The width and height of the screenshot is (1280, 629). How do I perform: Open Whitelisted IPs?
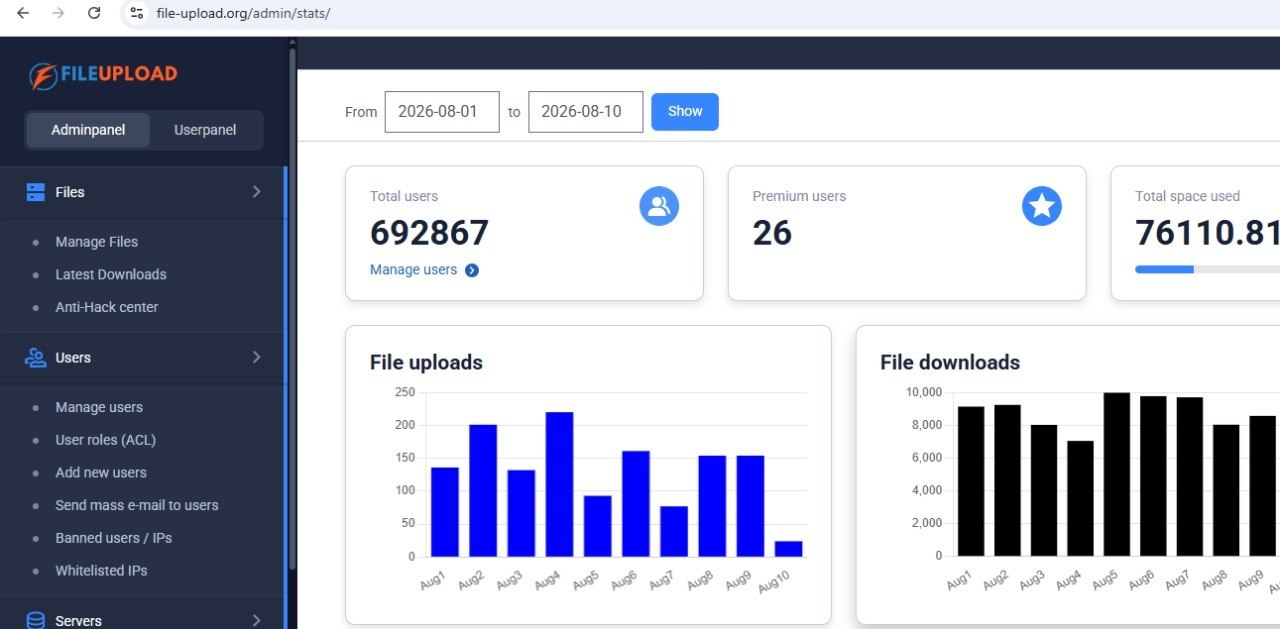[x=101, y=571]
